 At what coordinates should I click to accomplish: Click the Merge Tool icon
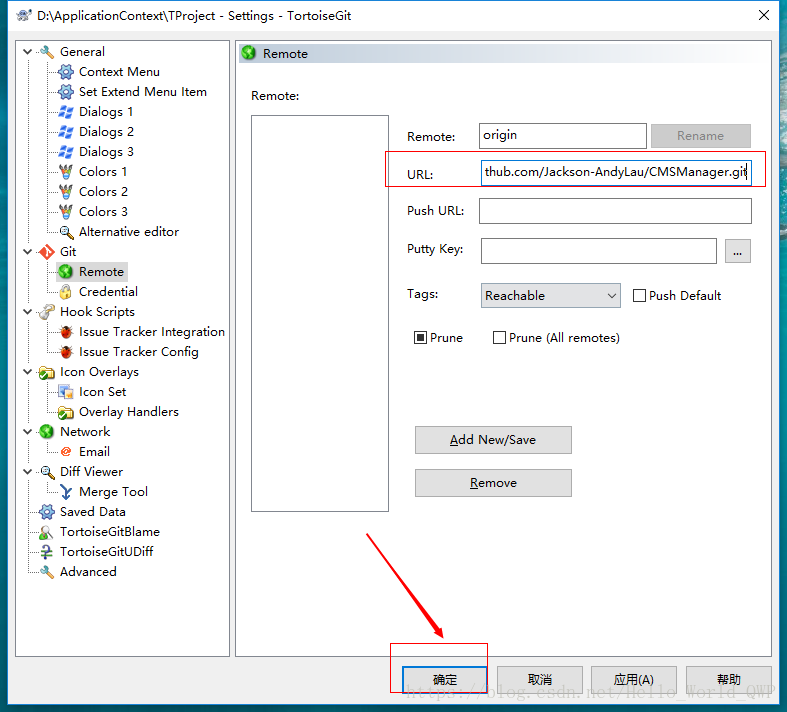point(66,492)
